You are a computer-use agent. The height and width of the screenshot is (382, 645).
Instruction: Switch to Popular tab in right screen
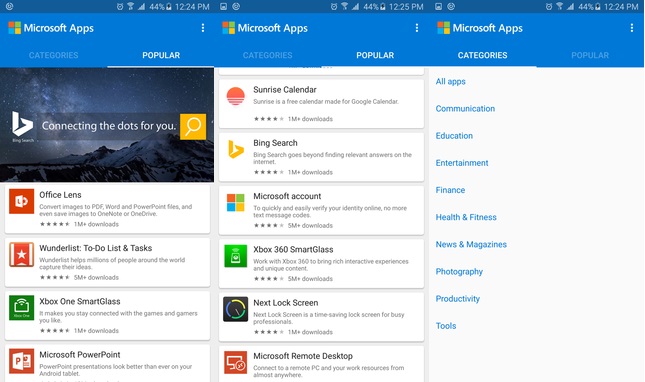point(590,55)
